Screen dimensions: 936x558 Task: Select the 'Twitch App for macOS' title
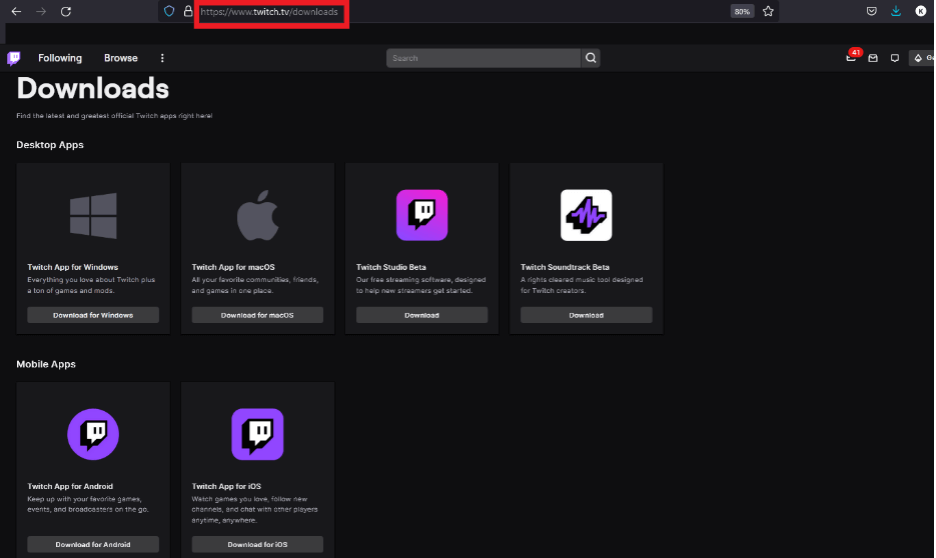click(233, 267)
